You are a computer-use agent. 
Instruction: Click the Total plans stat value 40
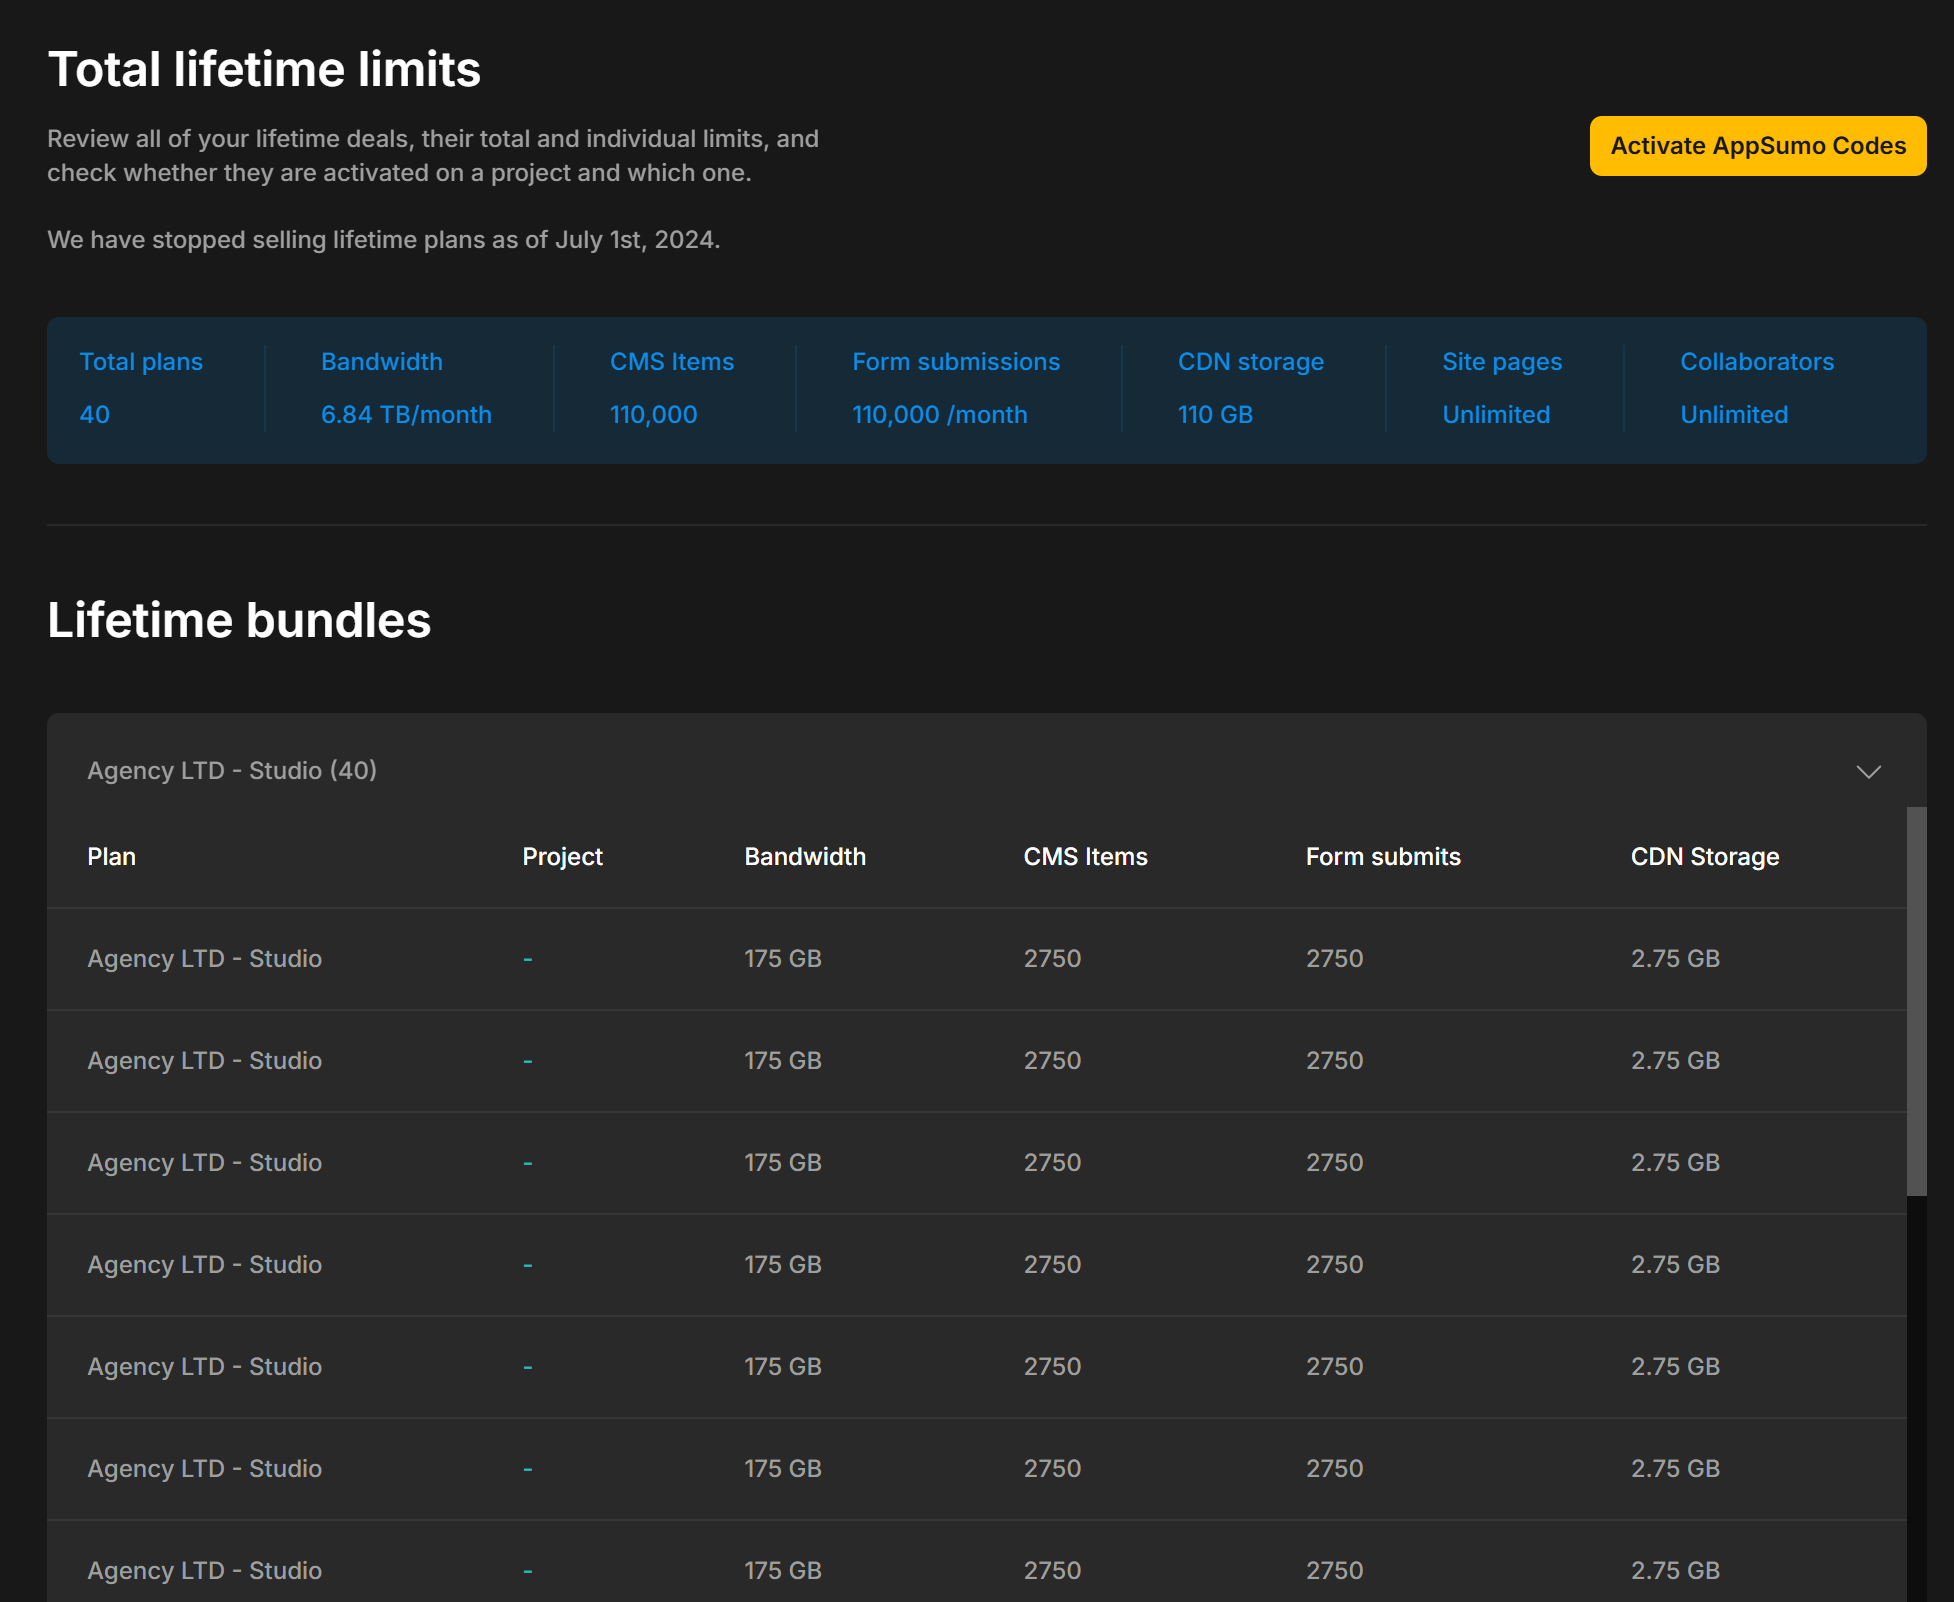(x=94, y=415)
